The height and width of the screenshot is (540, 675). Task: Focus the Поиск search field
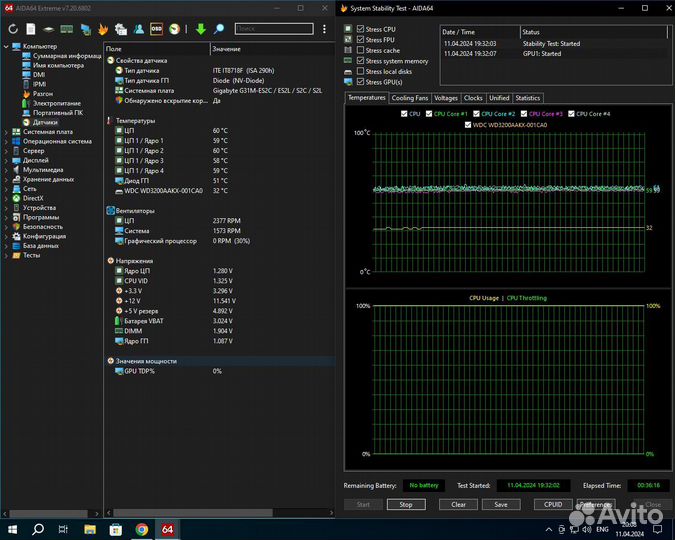pos(274,29)
